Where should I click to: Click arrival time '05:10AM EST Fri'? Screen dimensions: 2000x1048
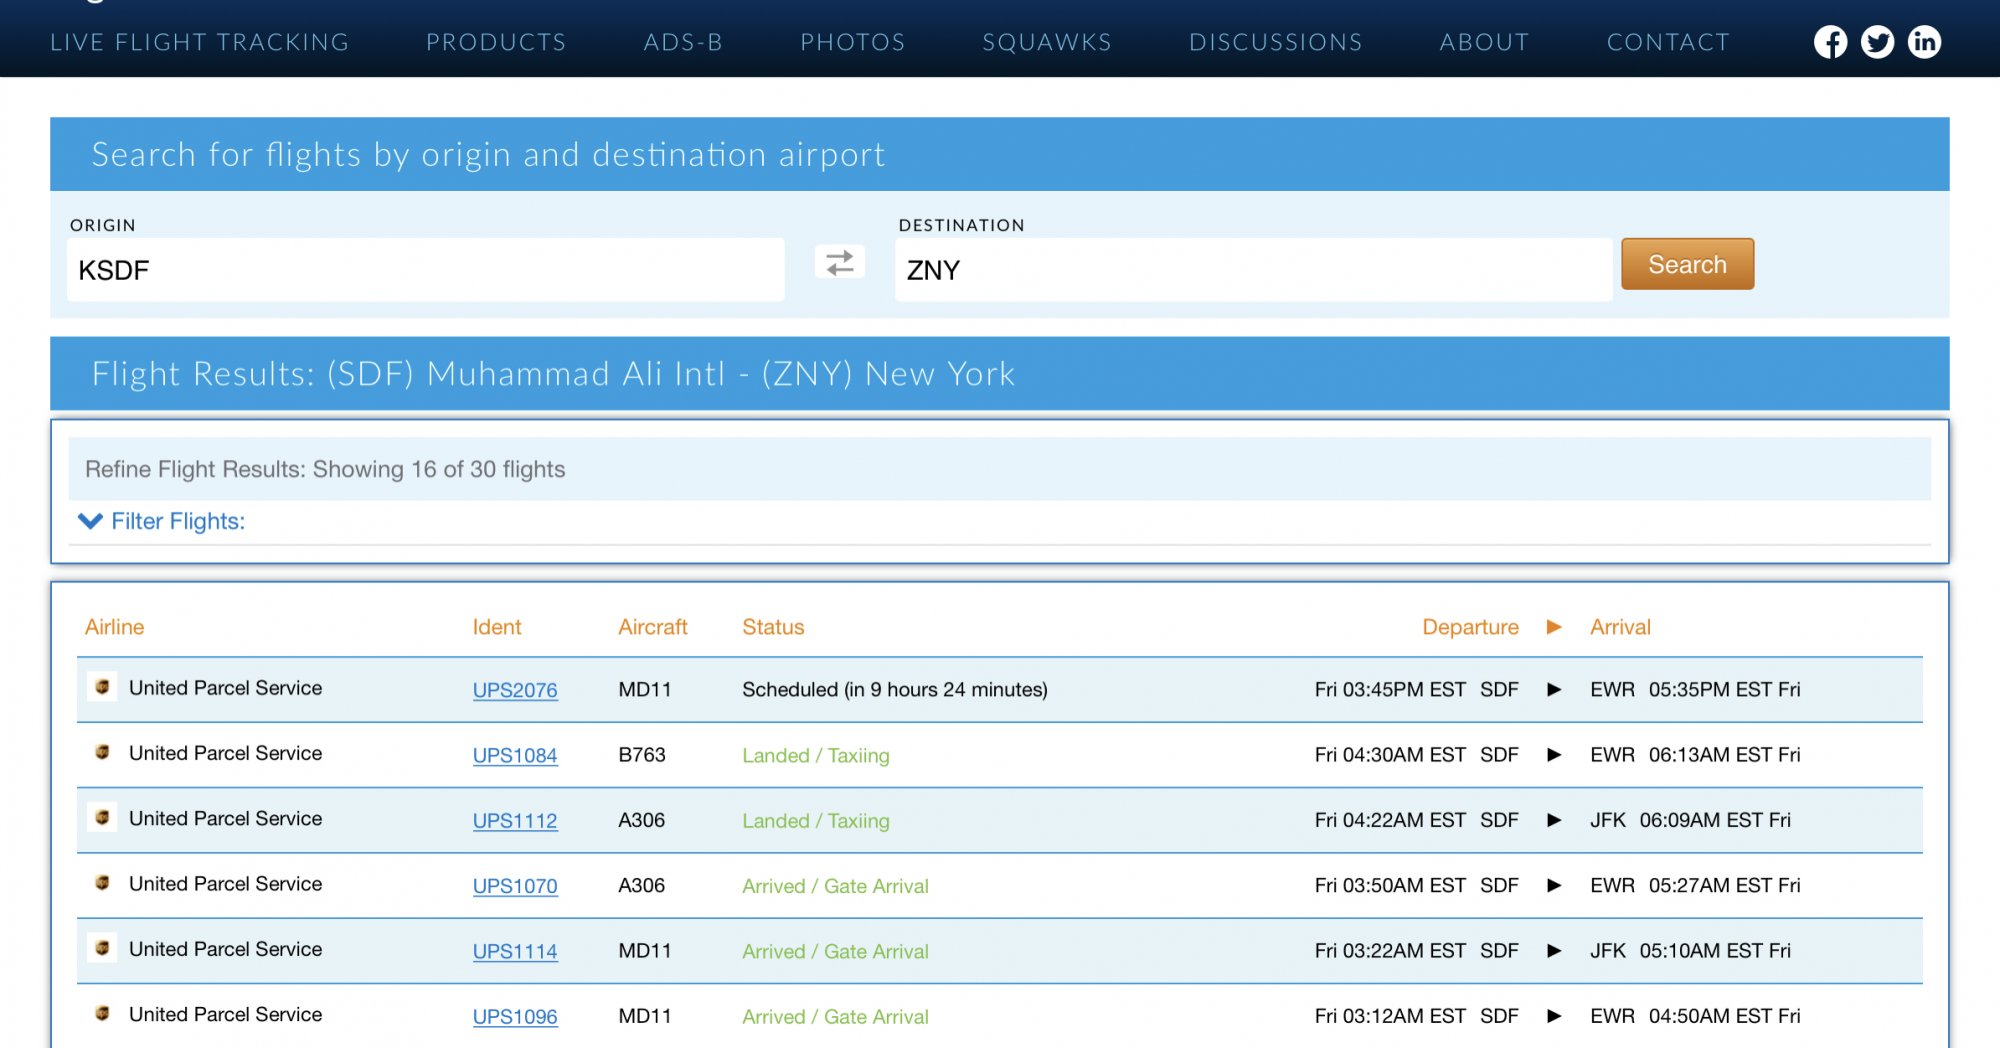click(x=1715, y=950)
